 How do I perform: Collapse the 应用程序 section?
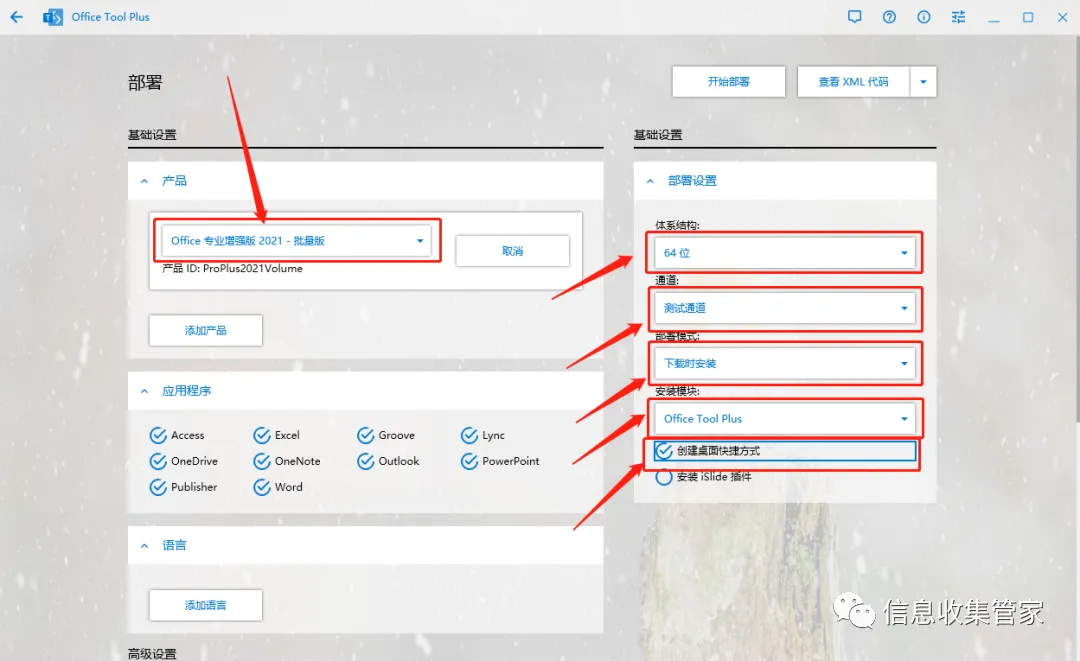pyautogui.click(x=144, y=391)
